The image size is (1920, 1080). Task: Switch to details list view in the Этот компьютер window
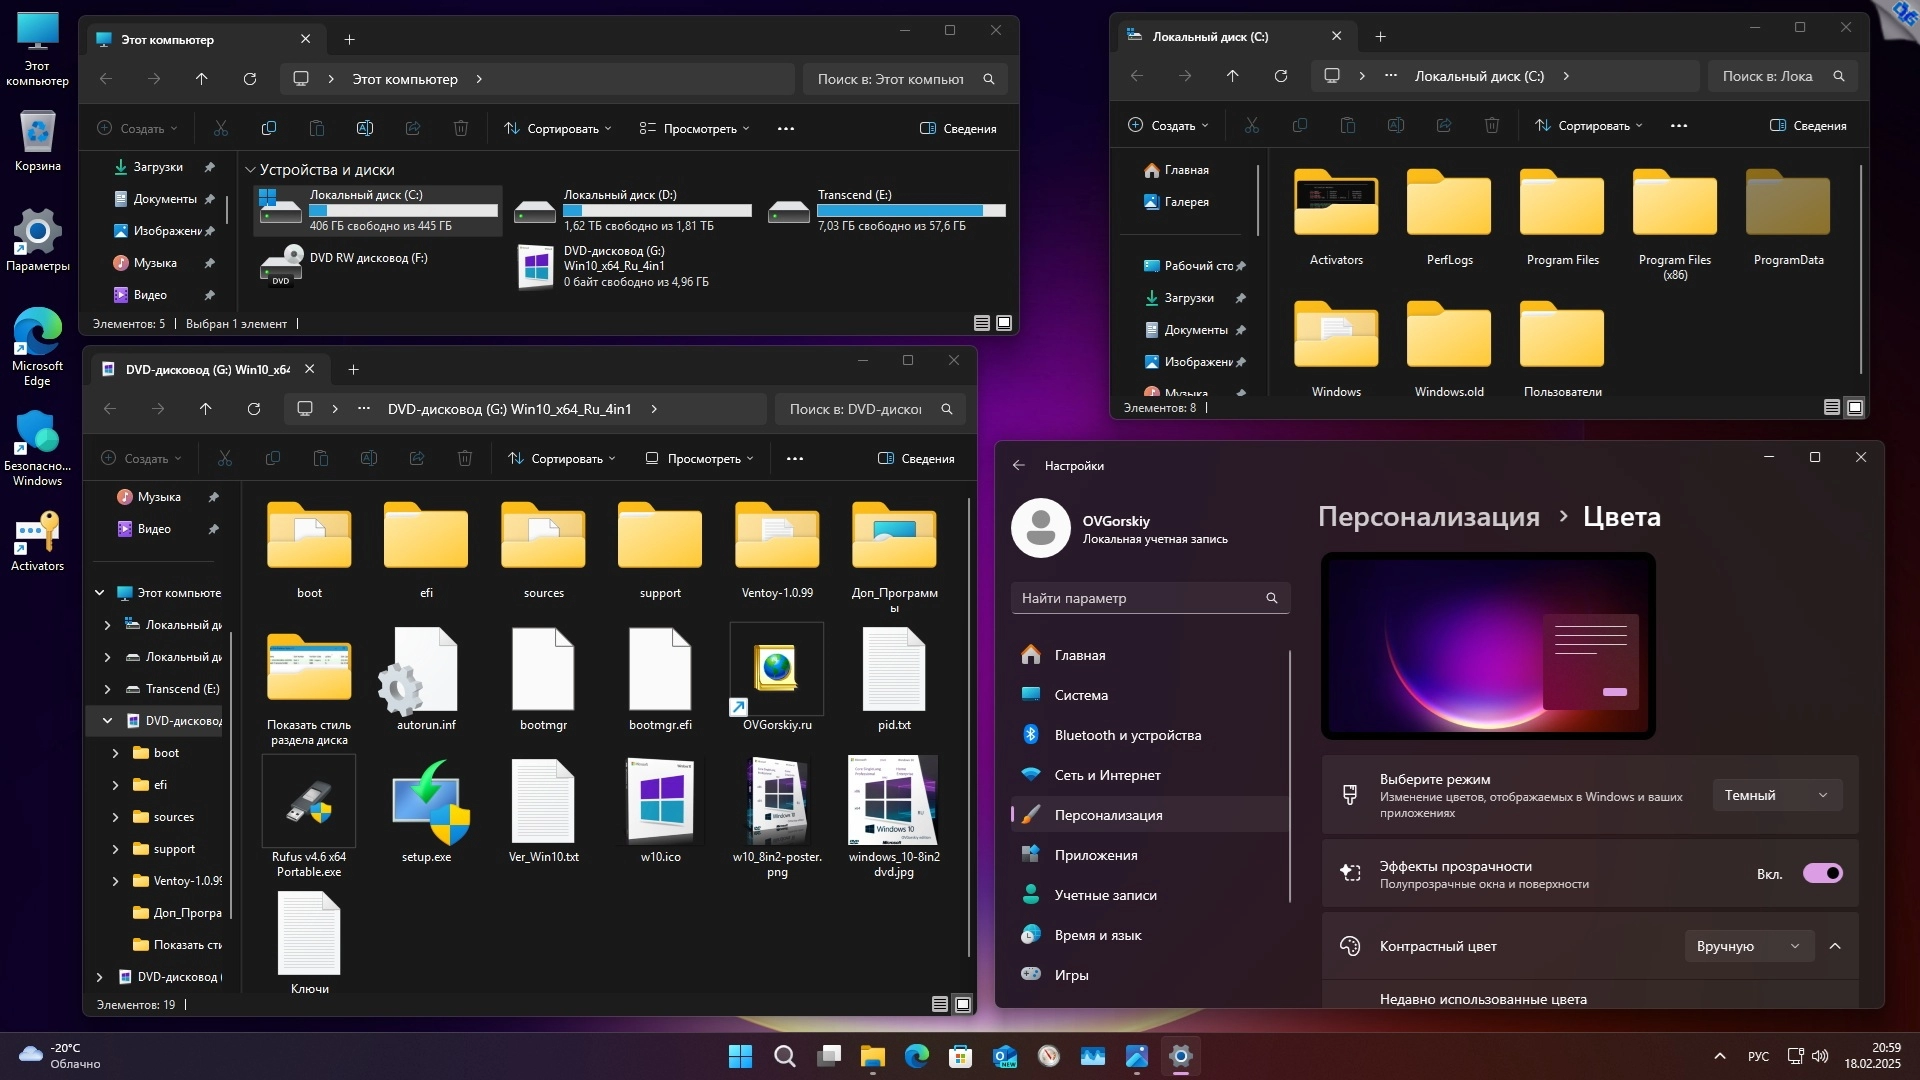point(982,323)
